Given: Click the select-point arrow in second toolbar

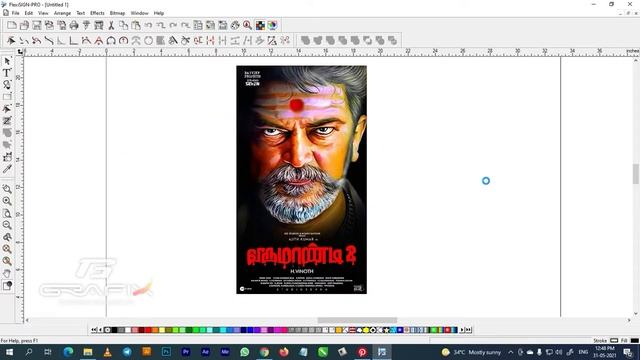Looking at the screenshot, I should (x=11, y=40).
